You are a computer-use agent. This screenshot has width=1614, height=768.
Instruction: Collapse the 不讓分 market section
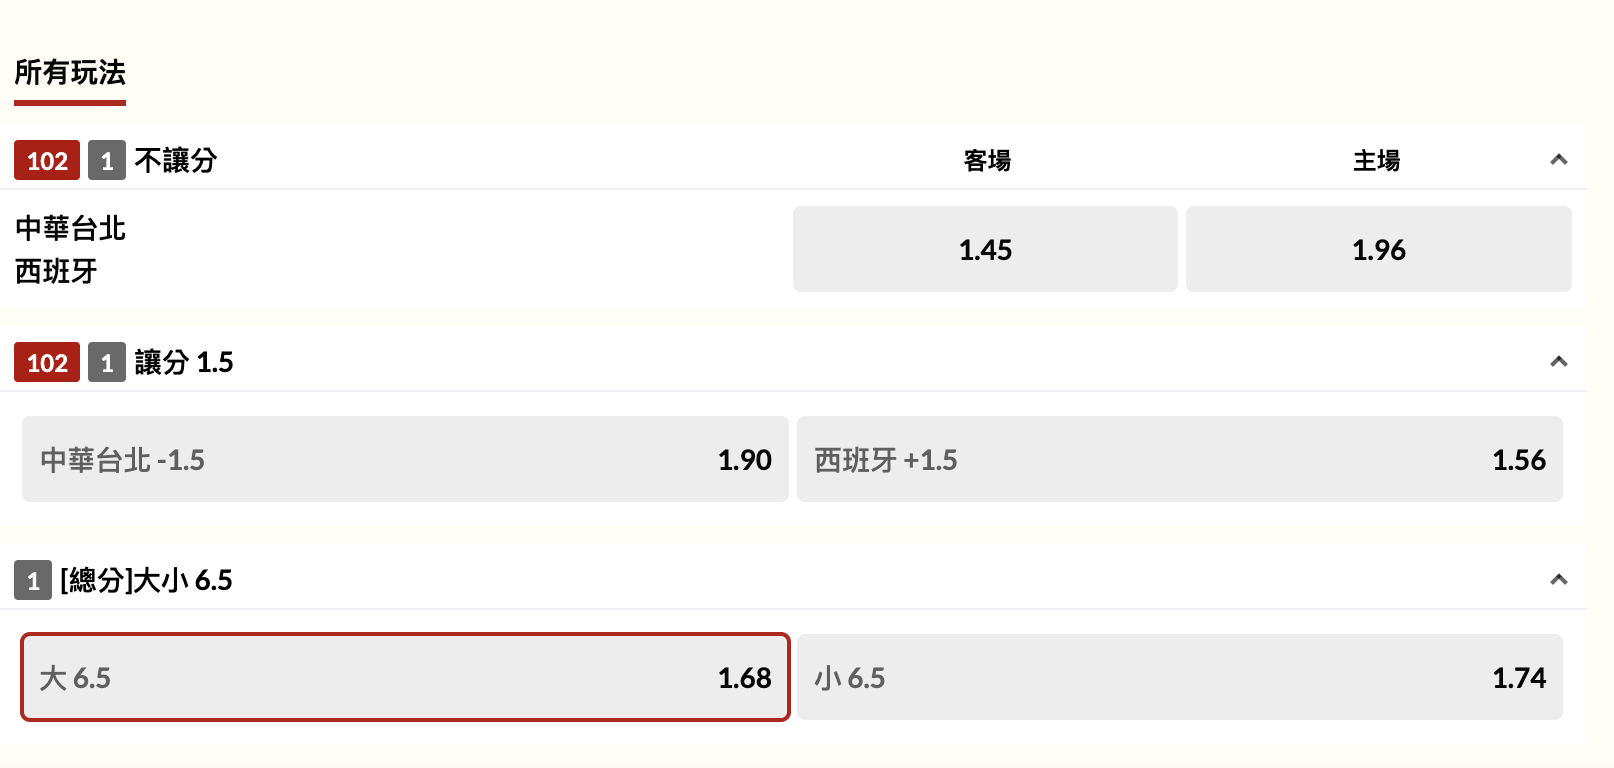(x=1557, y=159)
